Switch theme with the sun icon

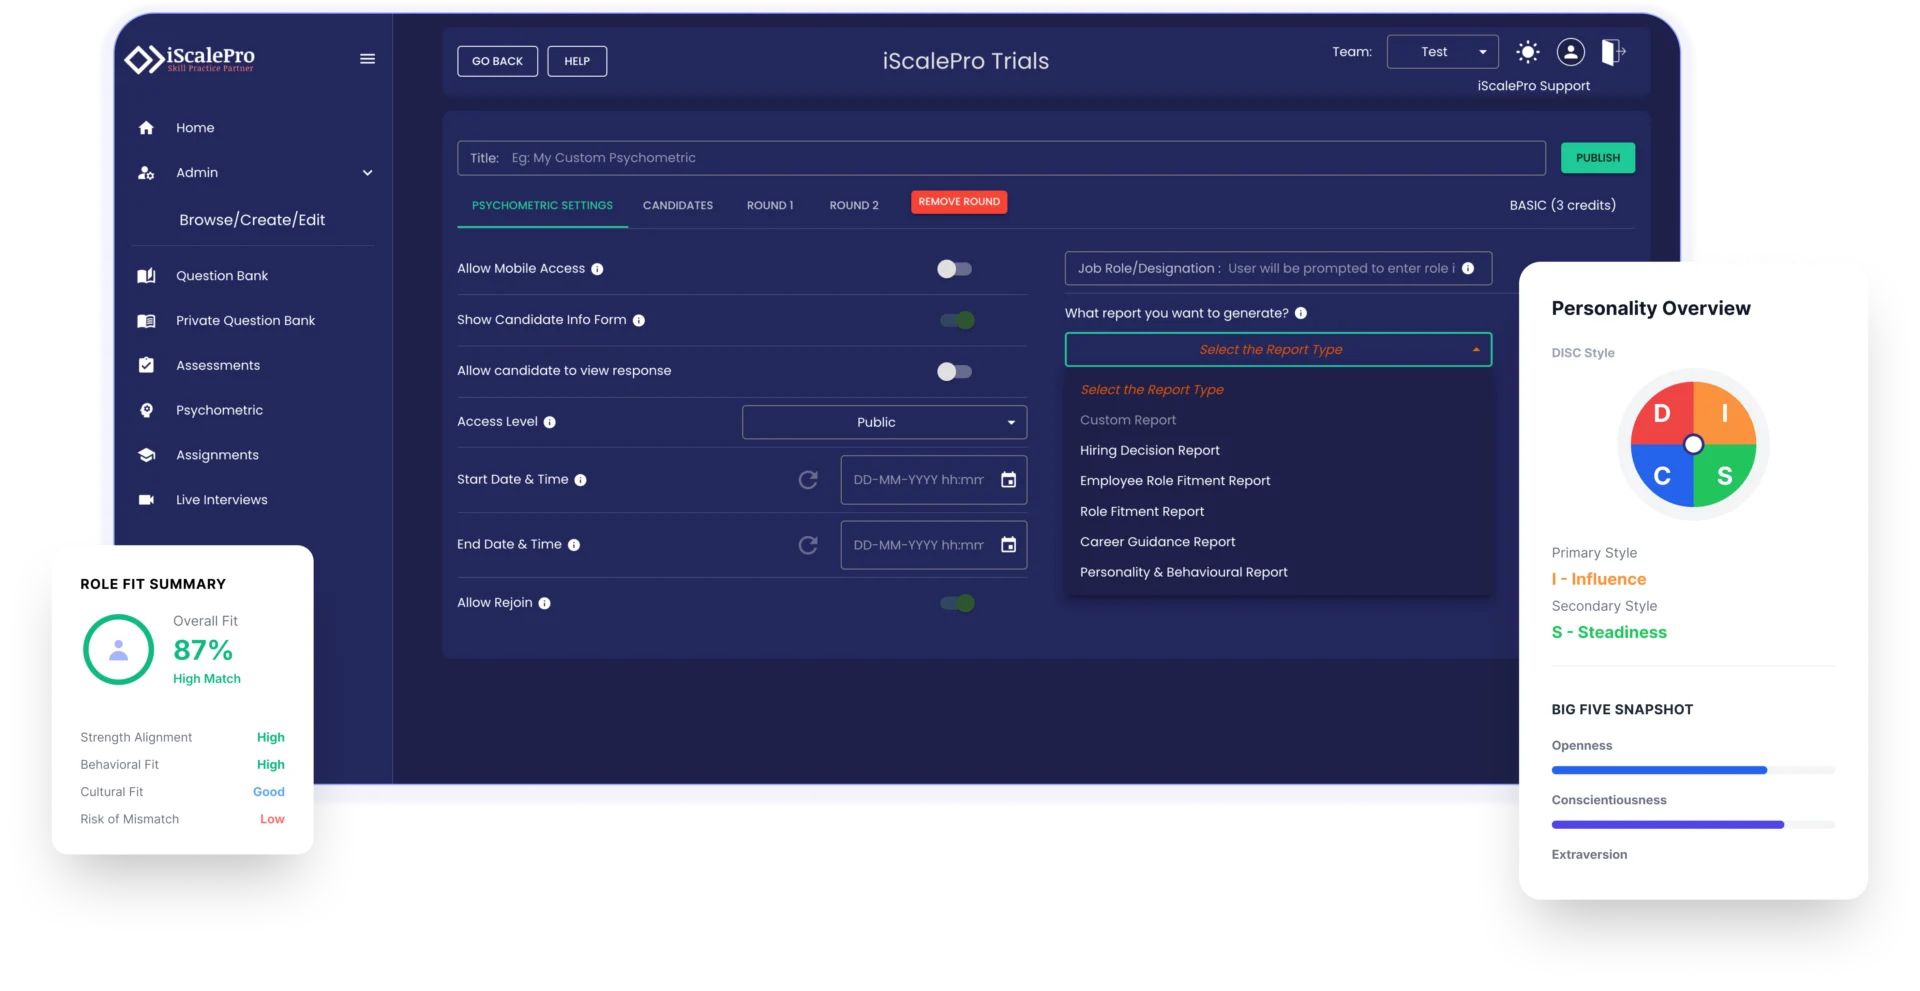click(1528, 52)
